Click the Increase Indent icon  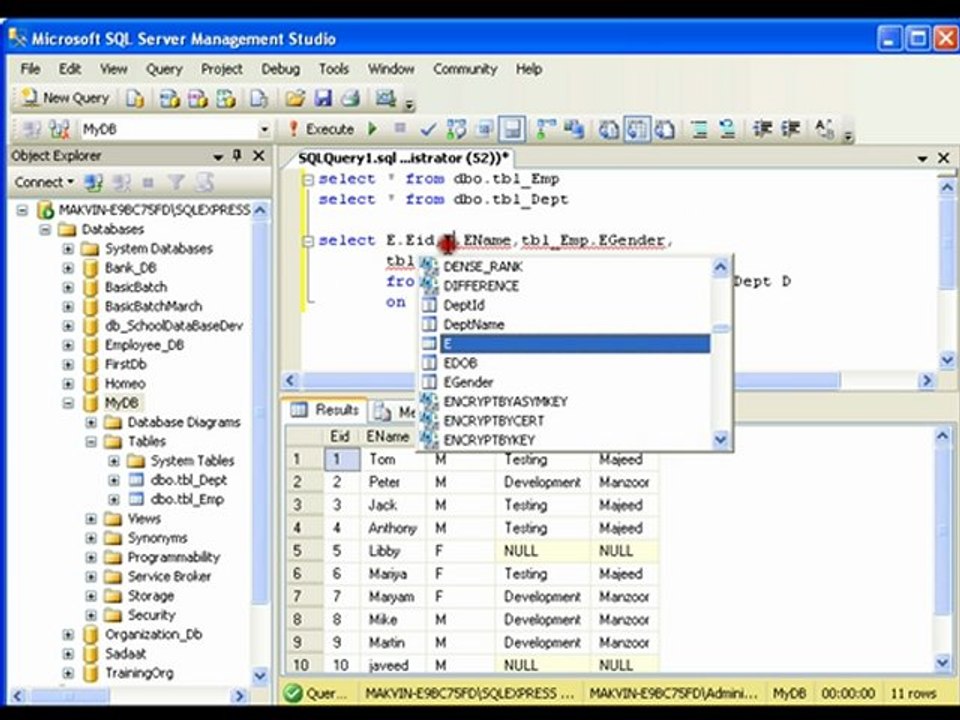790,129
